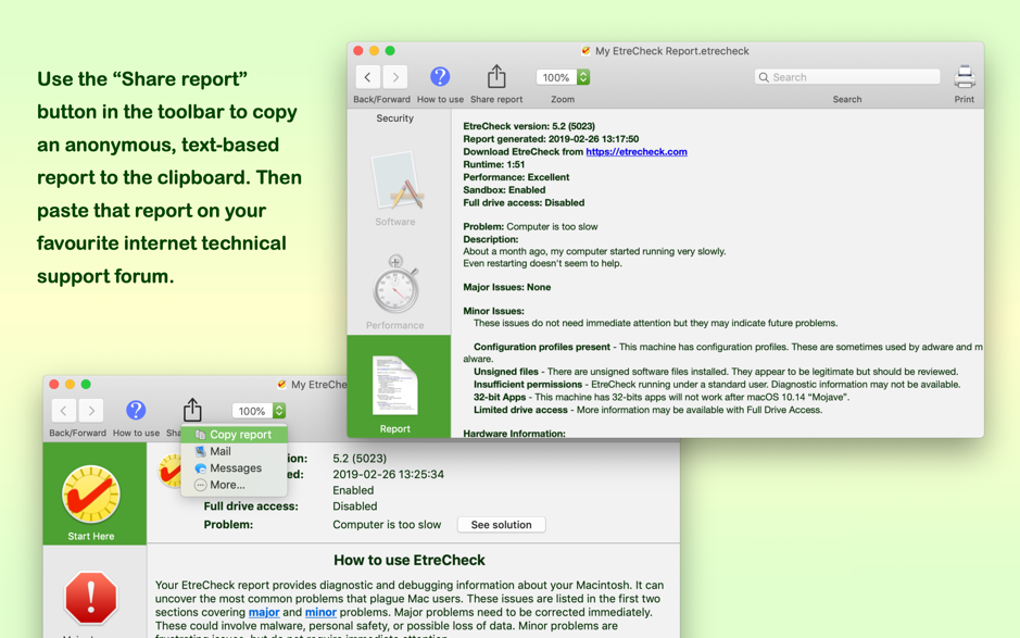Select red exclamation Major issues icon
Viewport: 1020px width, 638px height.
coord(91,598)
